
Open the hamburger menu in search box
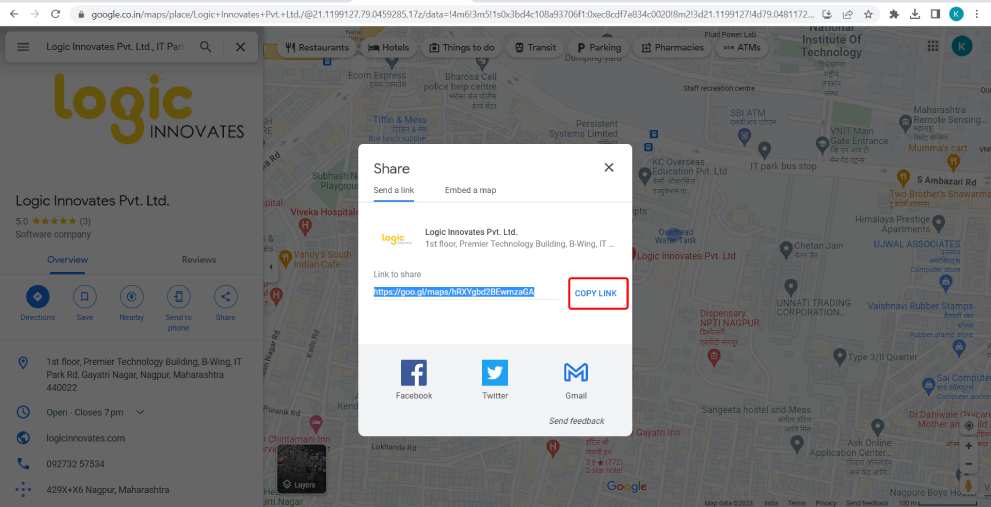pos(23,47)
